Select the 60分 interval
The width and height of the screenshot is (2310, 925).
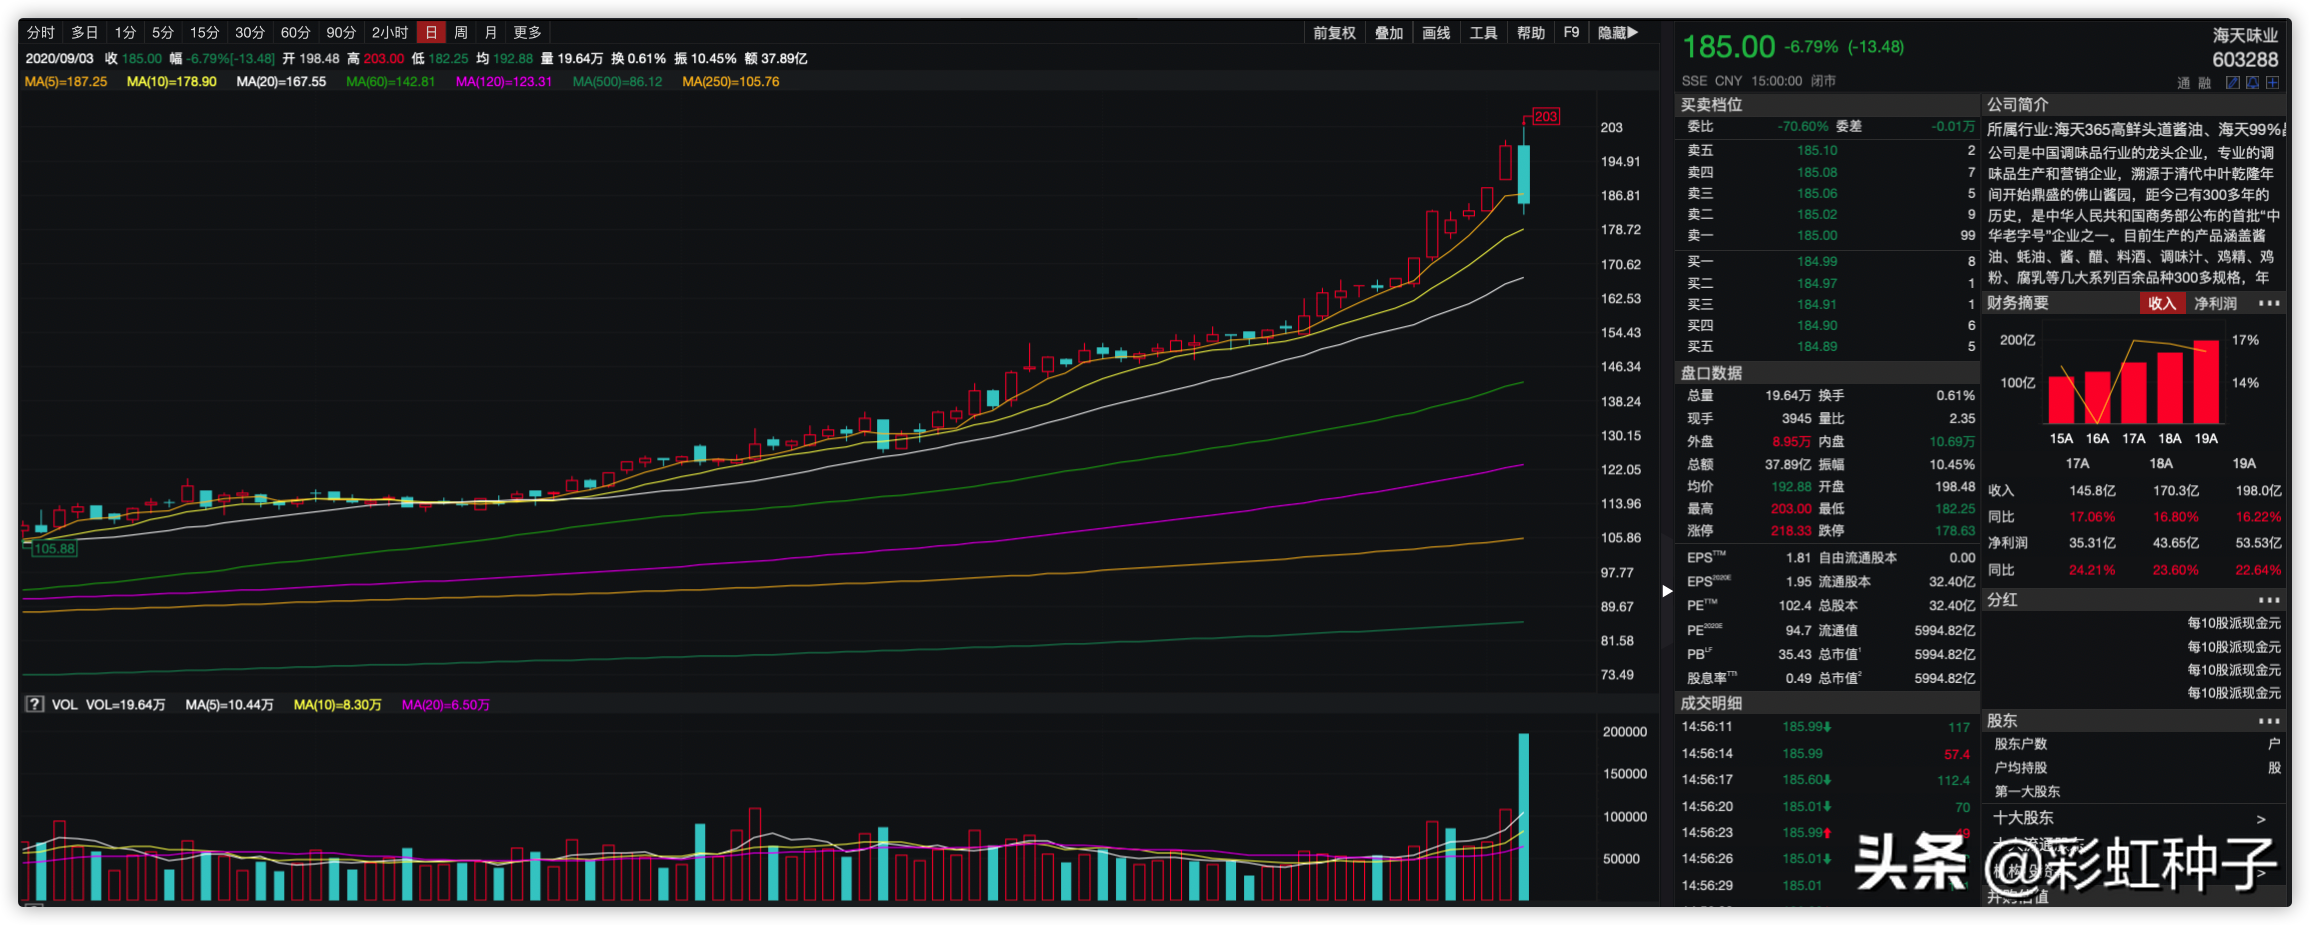[x=295, y=33]
